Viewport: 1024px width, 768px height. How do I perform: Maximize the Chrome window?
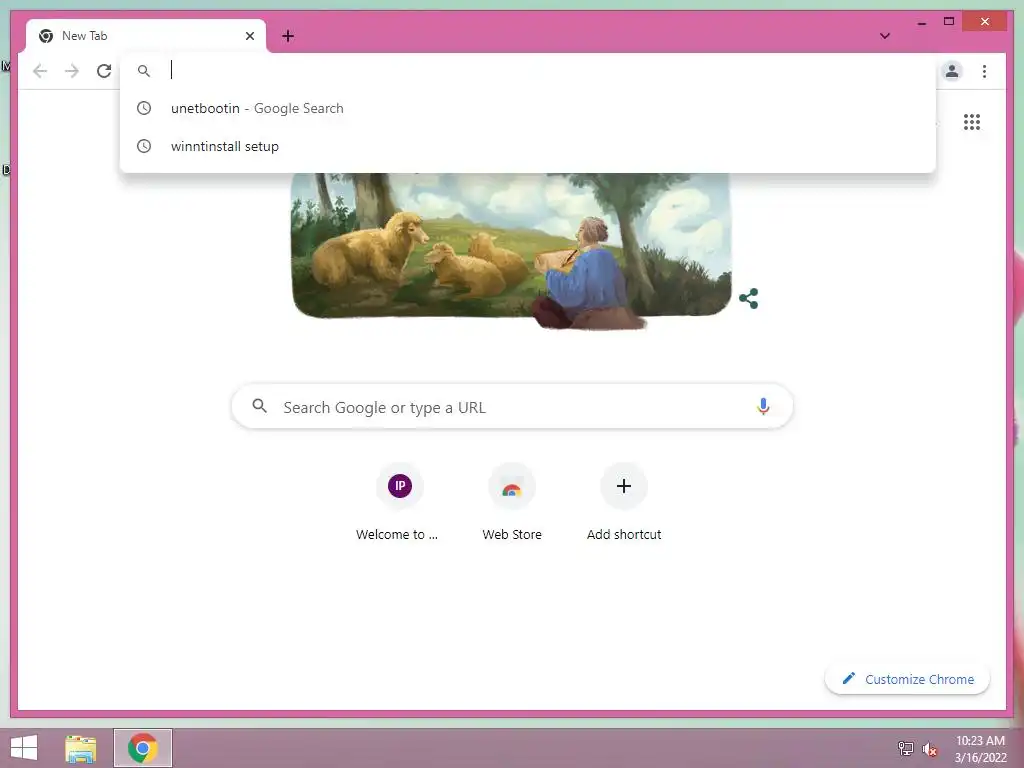tap(949, 22)
